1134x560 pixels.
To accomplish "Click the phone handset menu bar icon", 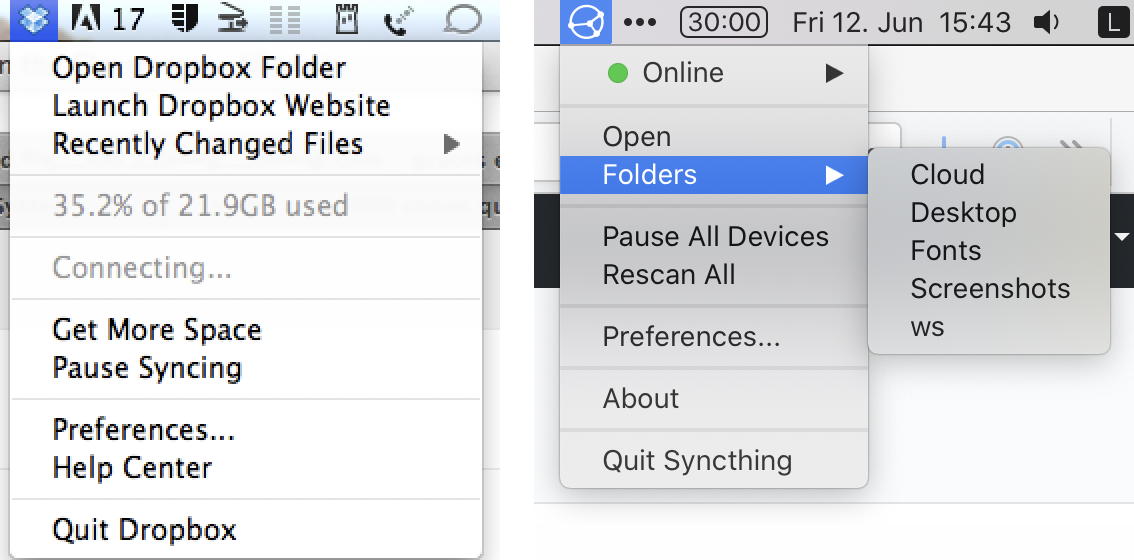I will [401, 19].
